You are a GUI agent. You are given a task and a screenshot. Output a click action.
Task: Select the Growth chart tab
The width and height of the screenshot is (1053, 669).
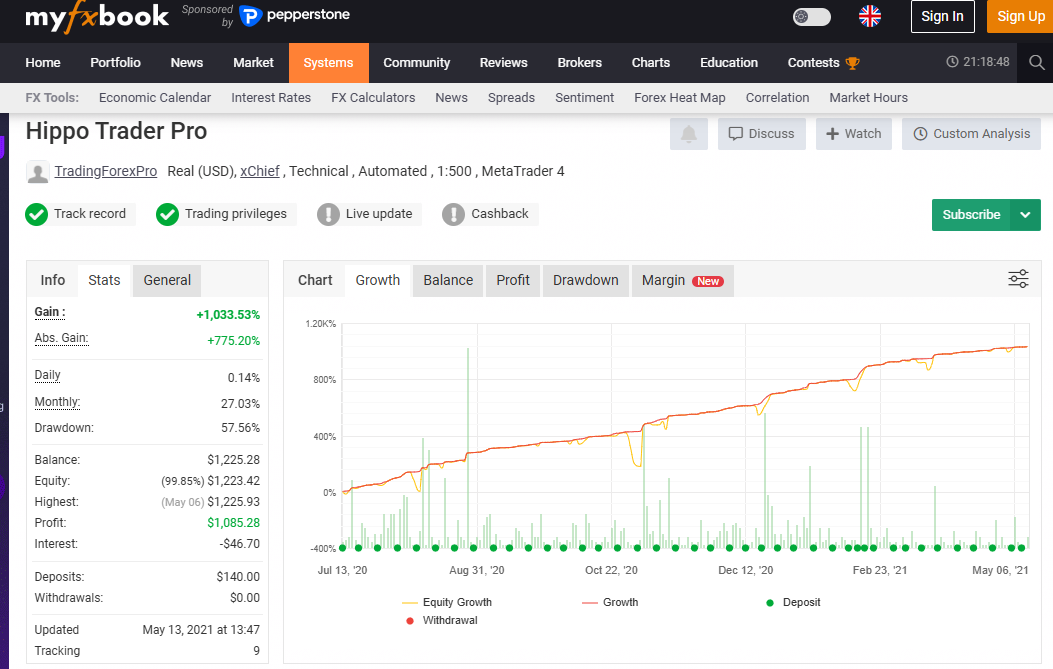point(378,280)
